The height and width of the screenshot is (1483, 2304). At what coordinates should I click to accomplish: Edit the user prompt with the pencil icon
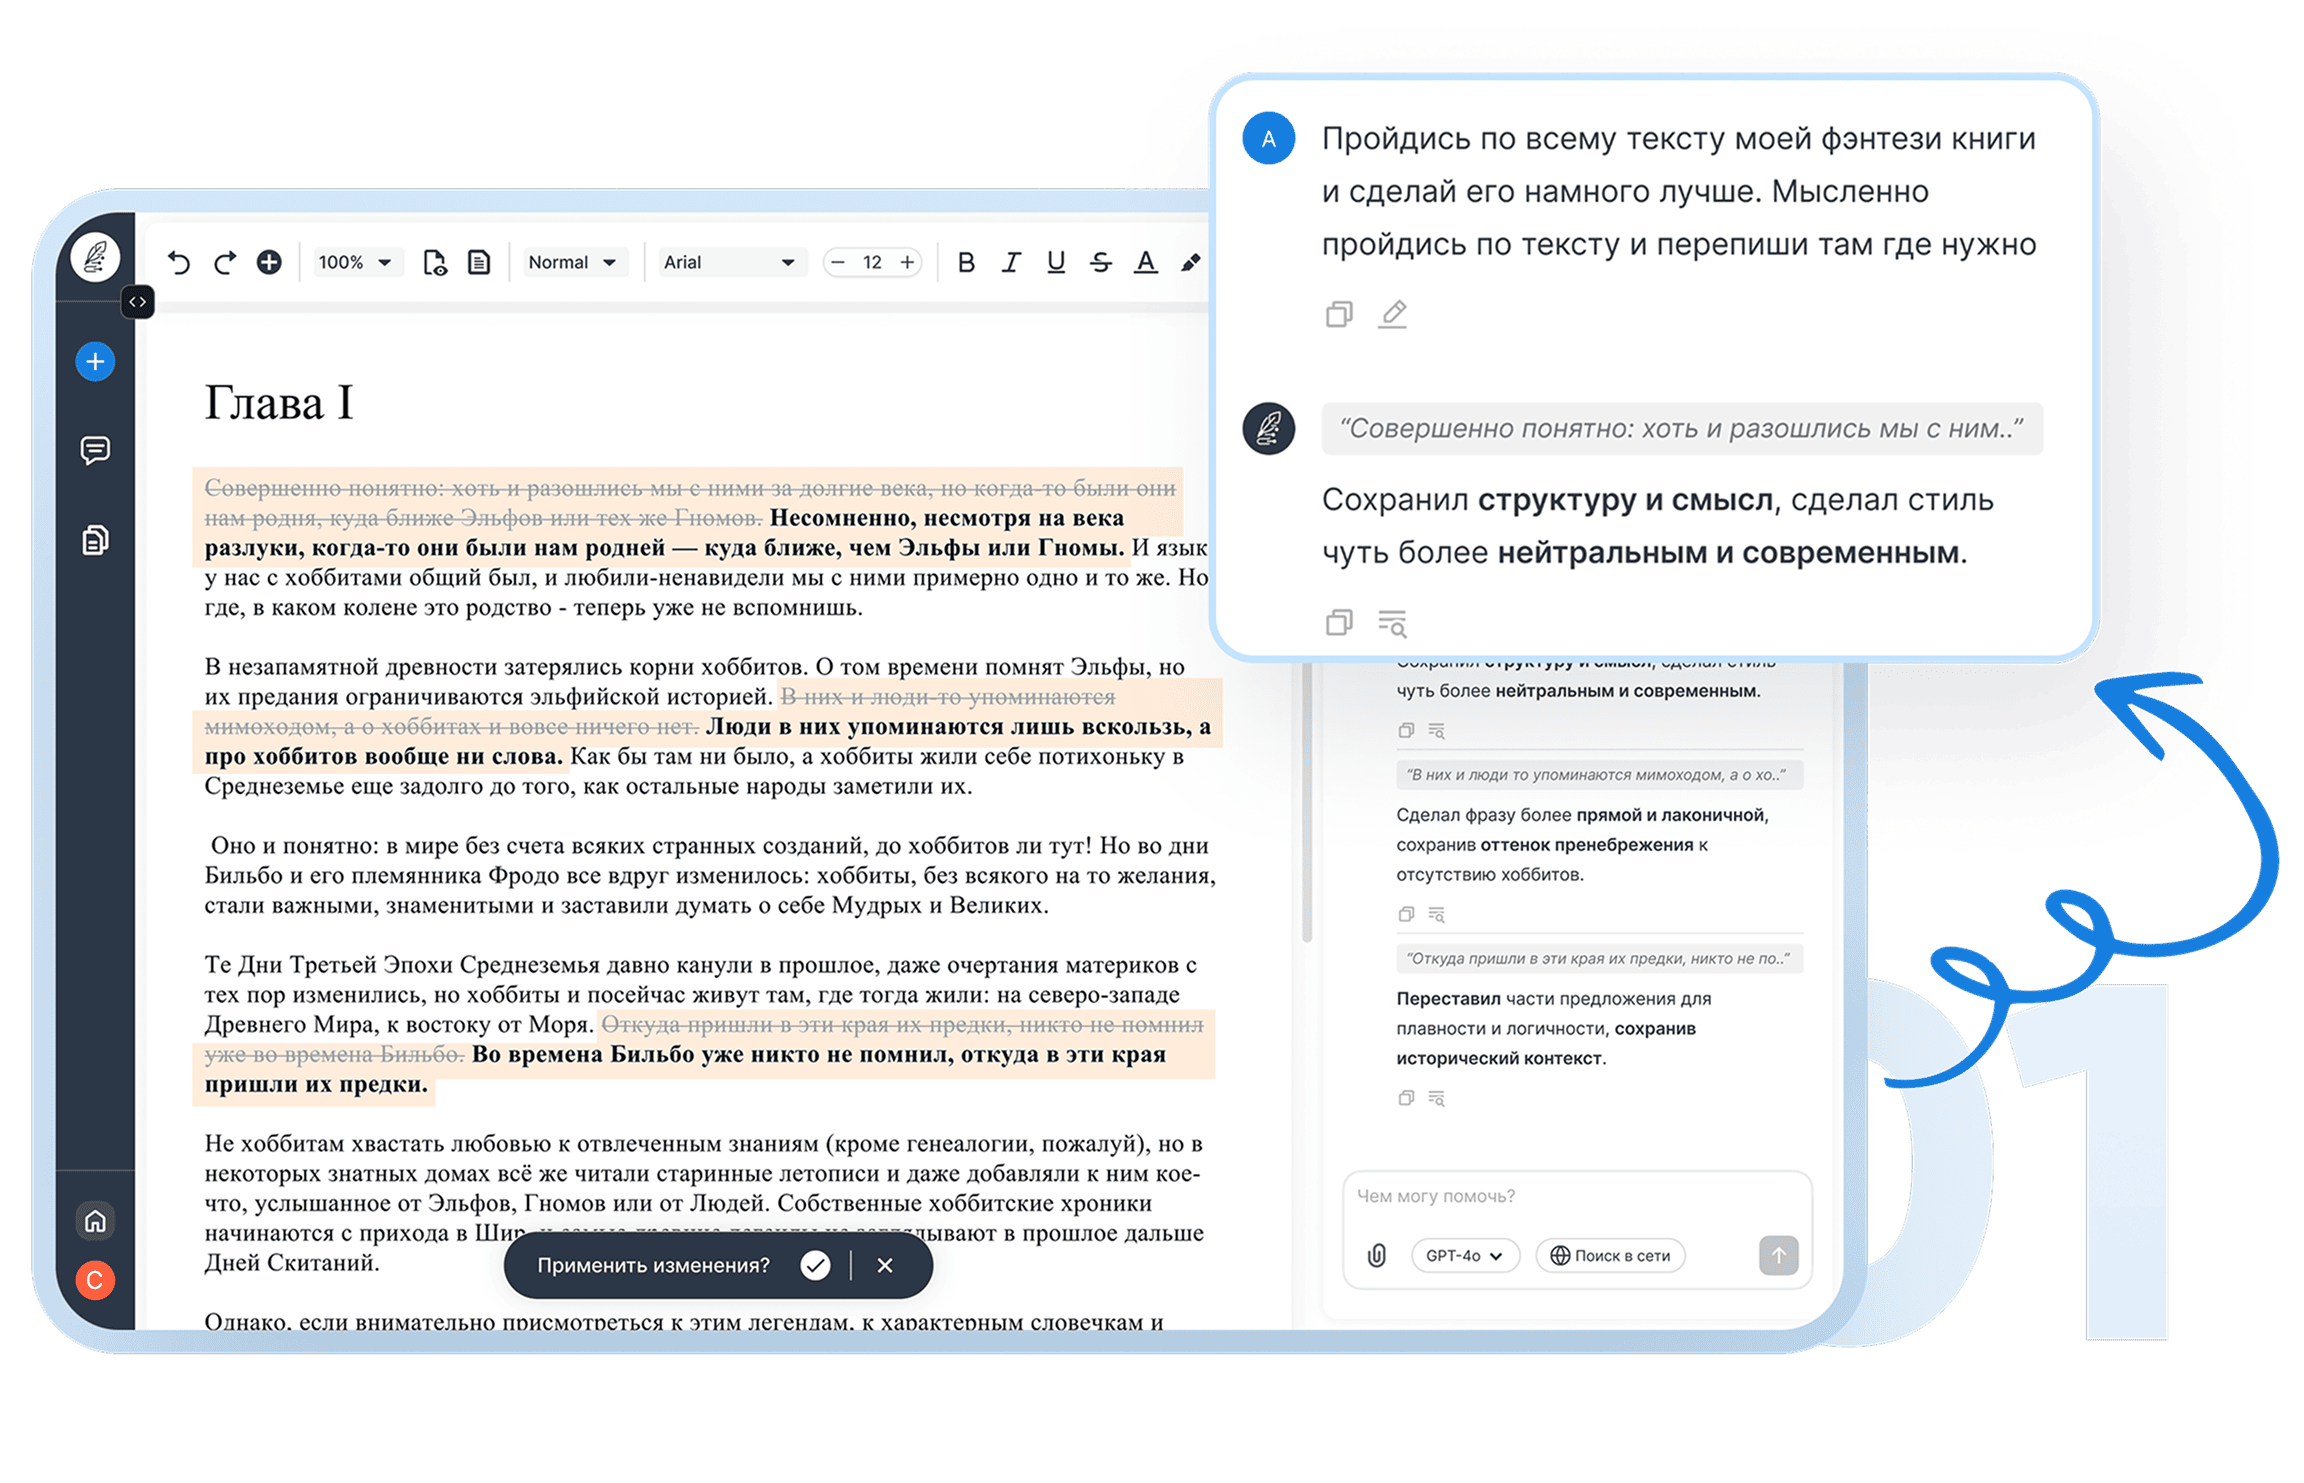1393,314
